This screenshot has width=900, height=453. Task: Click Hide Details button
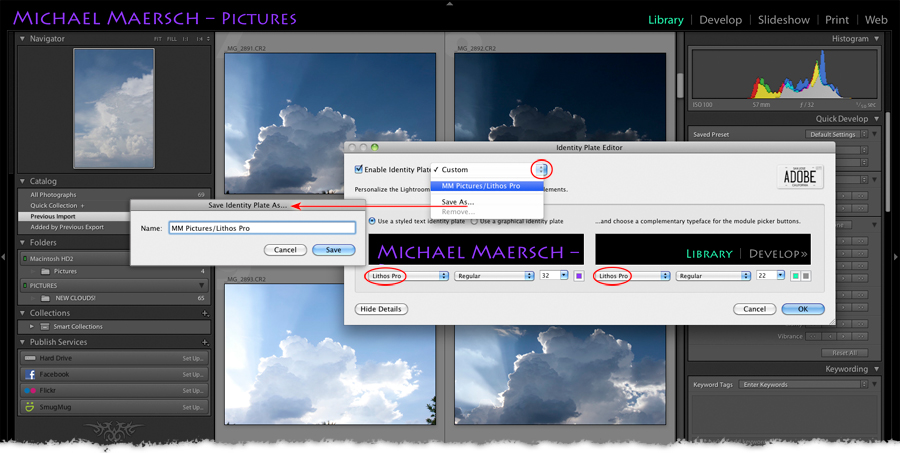tap(381, 309)
